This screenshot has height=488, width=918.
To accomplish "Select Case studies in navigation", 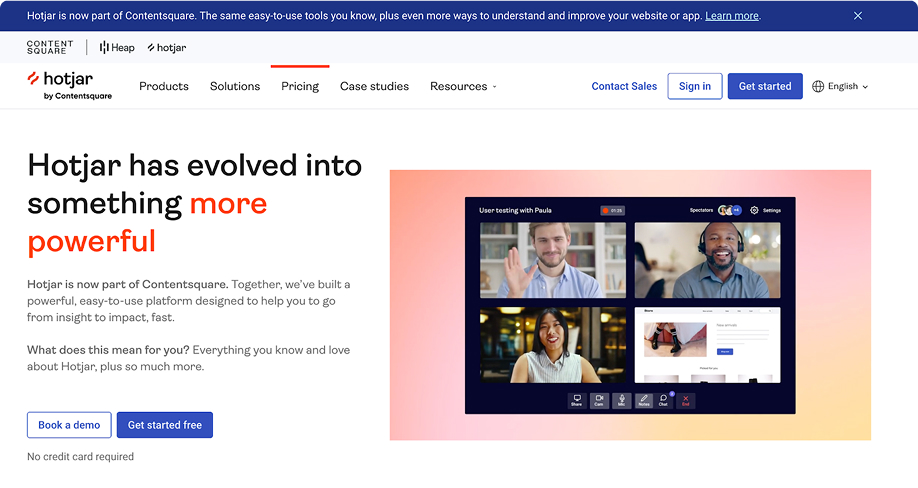I will point(374,87).
